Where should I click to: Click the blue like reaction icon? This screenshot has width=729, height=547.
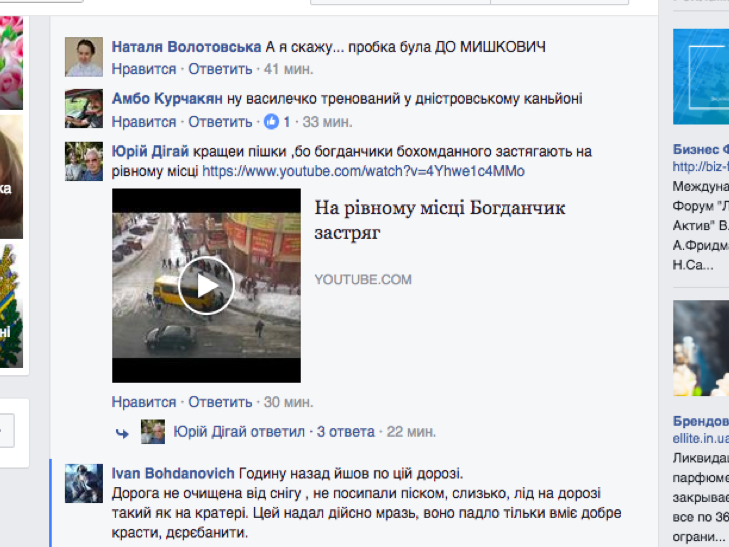(271, 122)
